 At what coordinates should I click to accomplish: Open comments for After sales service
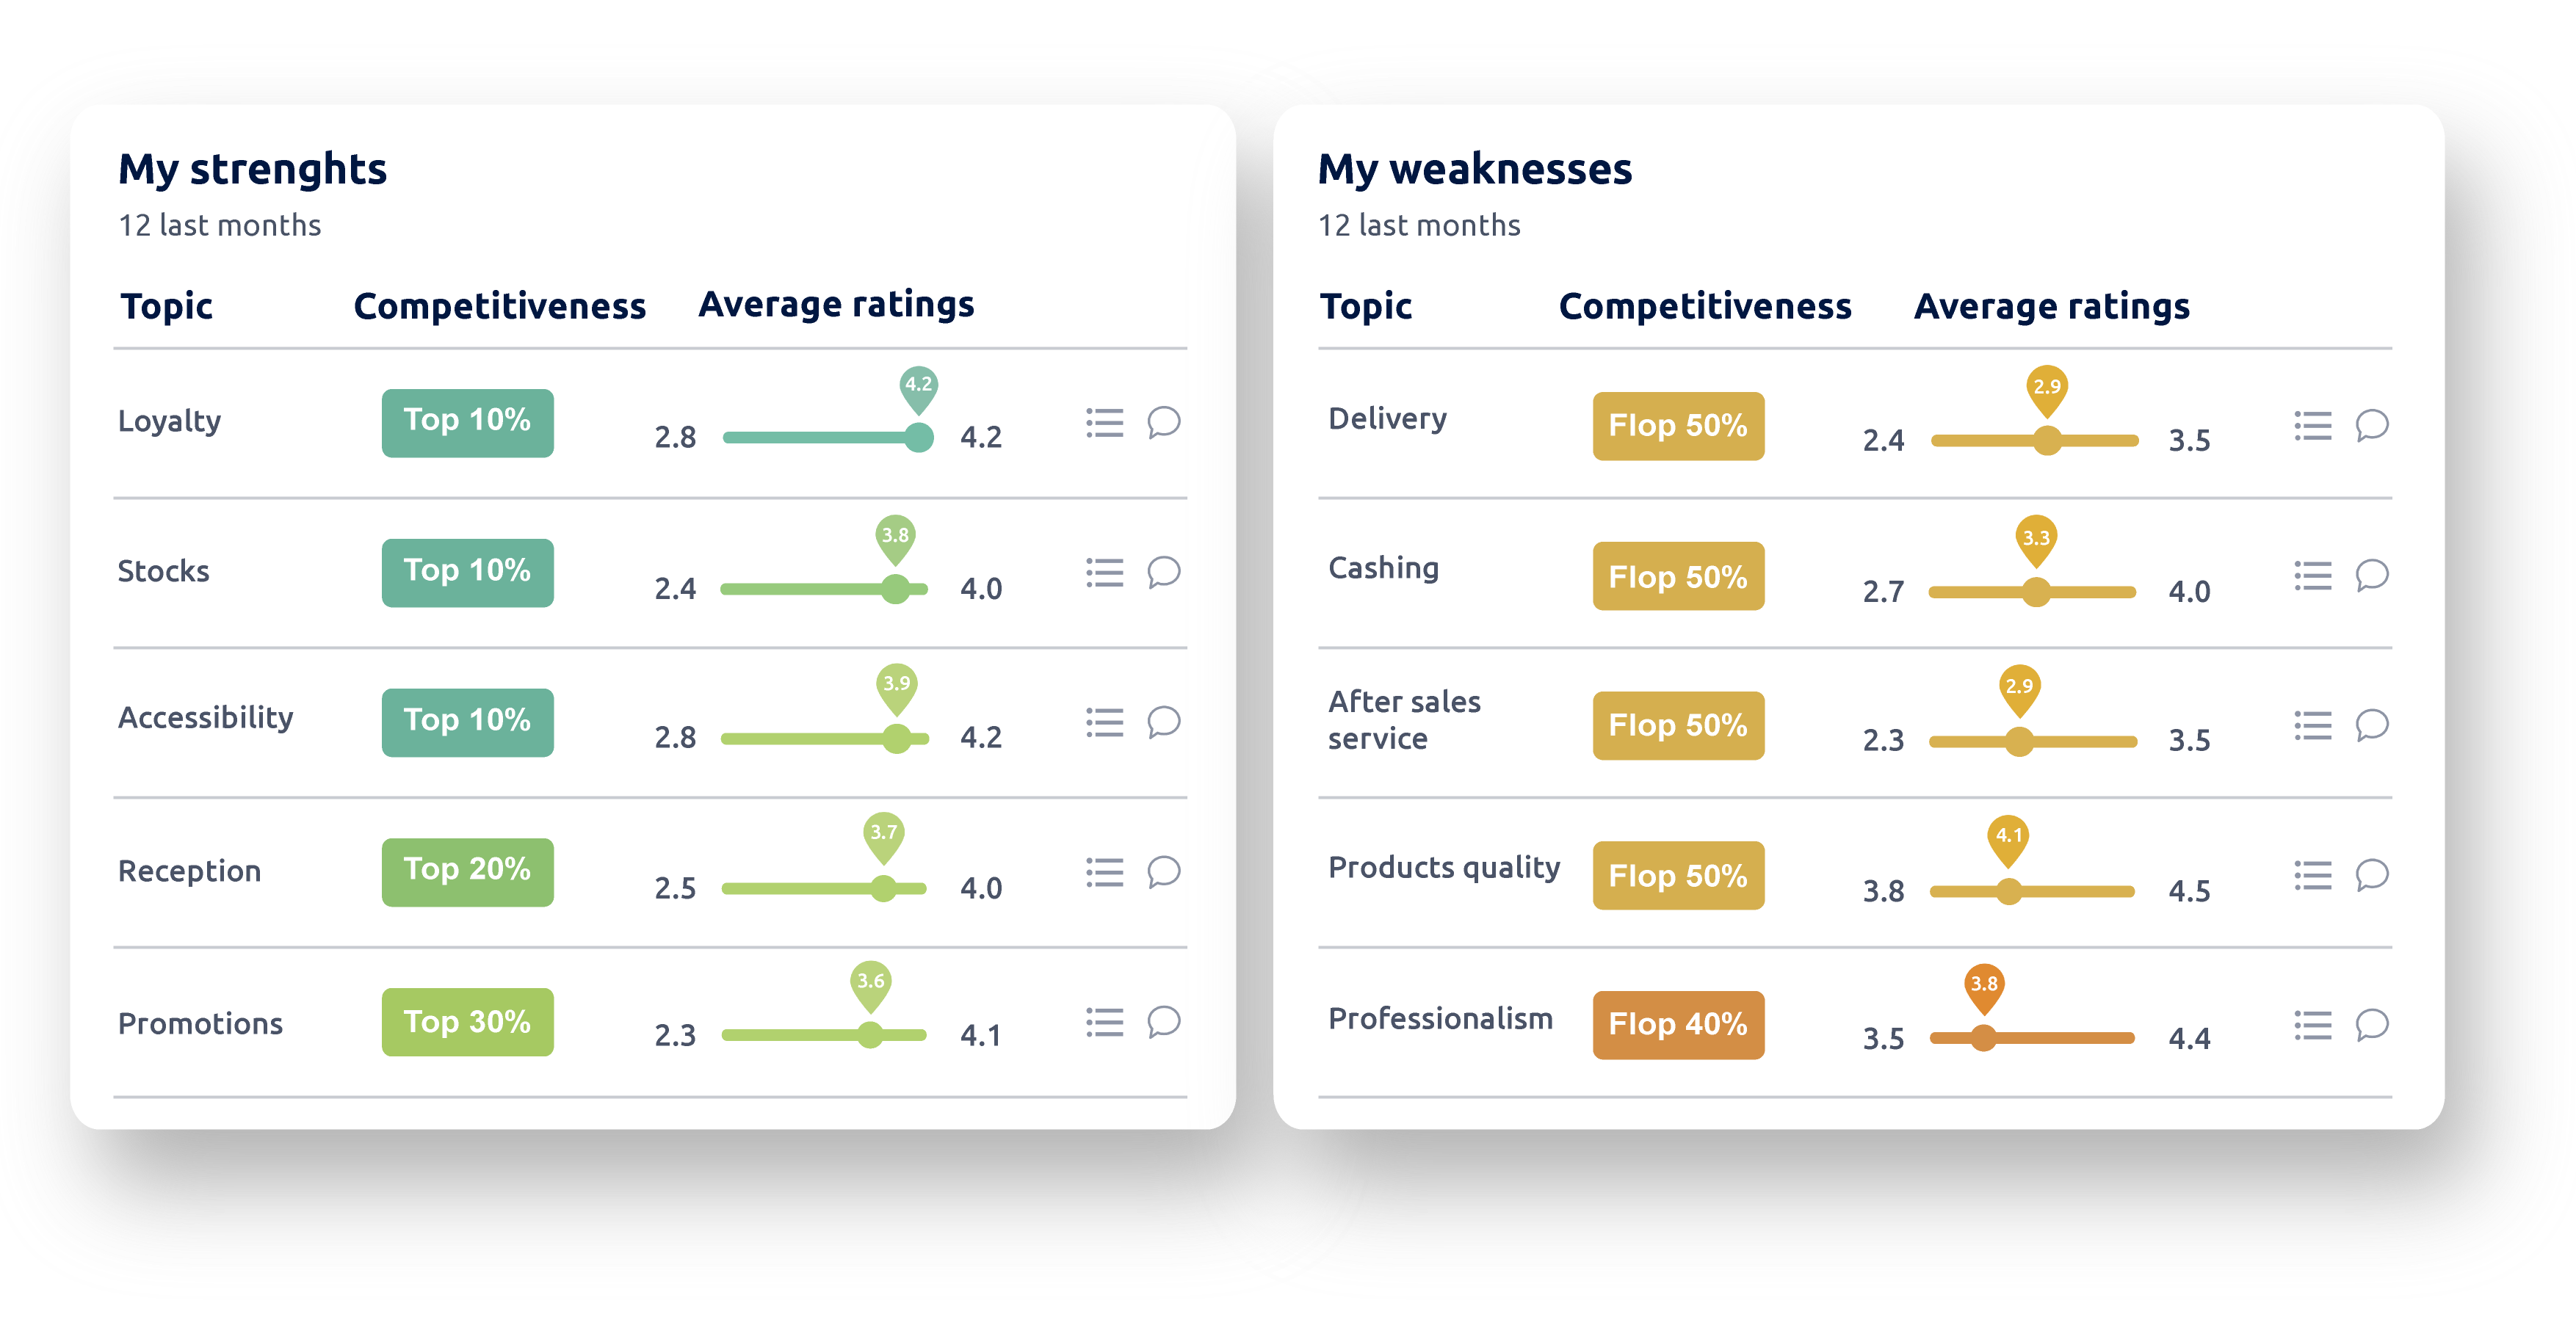pyautogui.click(x=2371, y=725)
